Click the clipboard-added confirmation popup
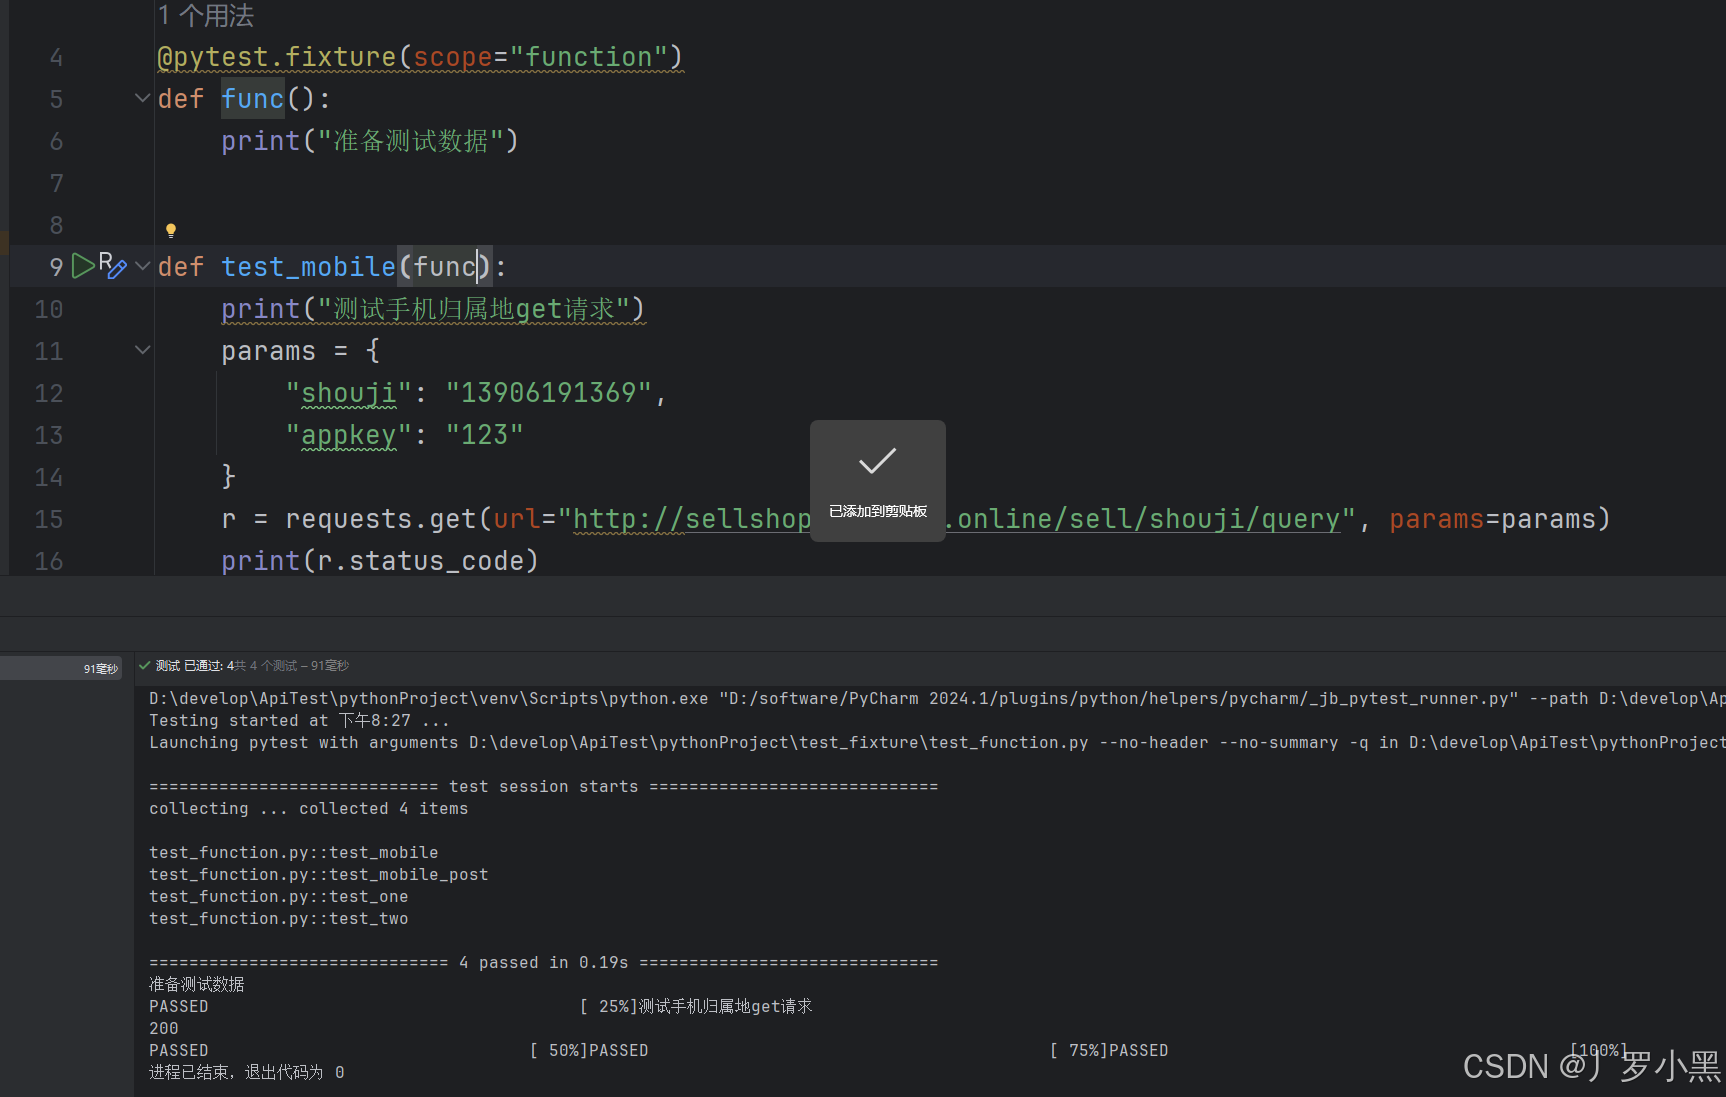This screenshot has height=1097, width=1726. click(x=877, y=481)
